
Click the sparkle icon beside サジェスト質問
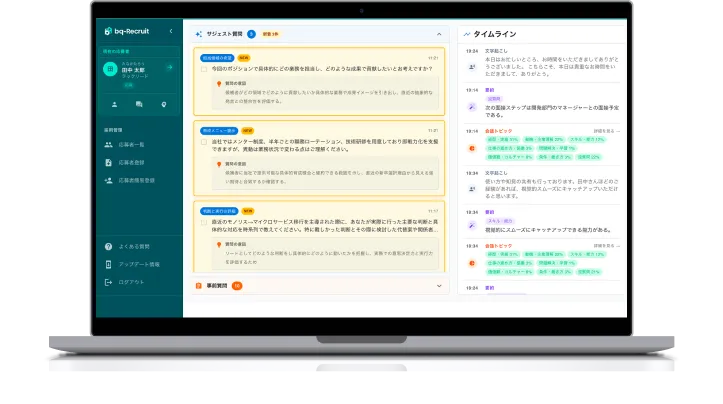[199, 34]
